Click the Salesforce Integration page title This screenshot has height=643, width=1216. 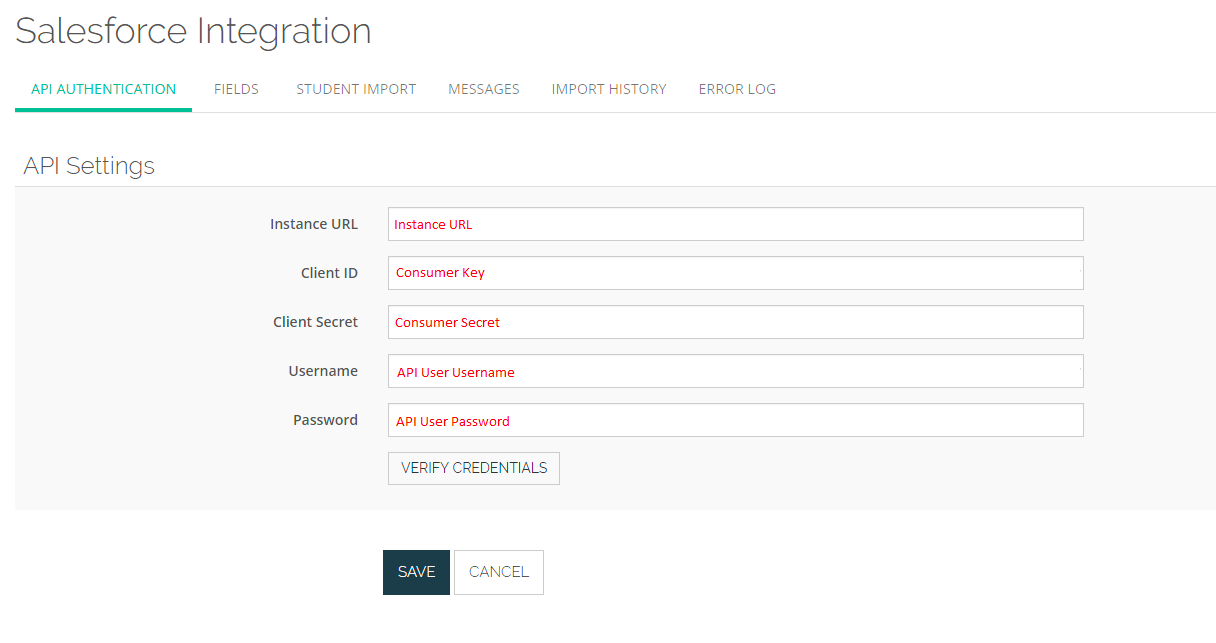coord(193,31)
